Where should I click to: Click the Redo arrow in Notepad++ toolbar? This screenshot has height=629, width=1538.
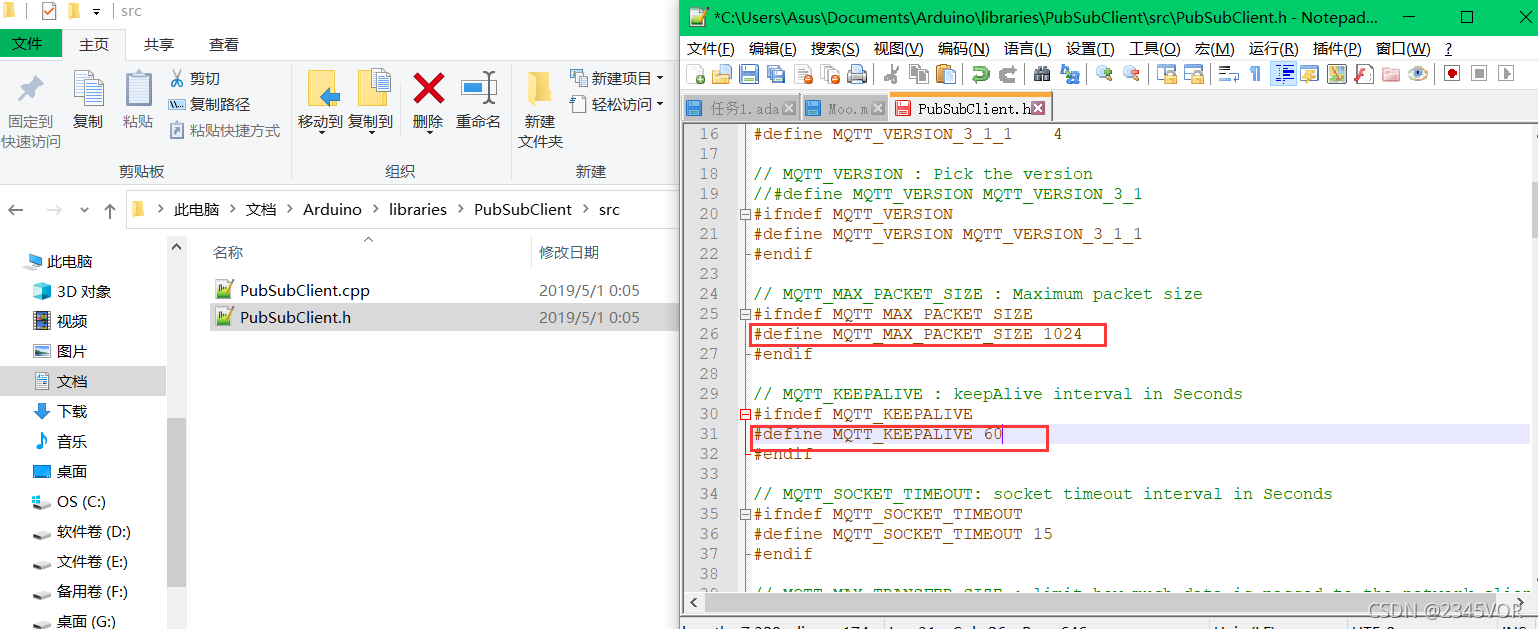(1008, 74)
